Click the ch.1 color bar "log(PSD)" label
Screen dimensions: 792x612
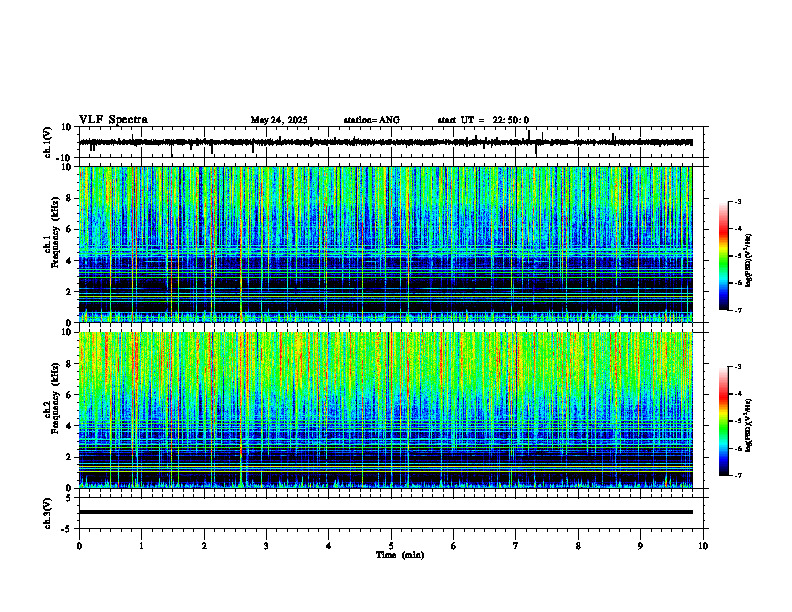click(749, 261)
